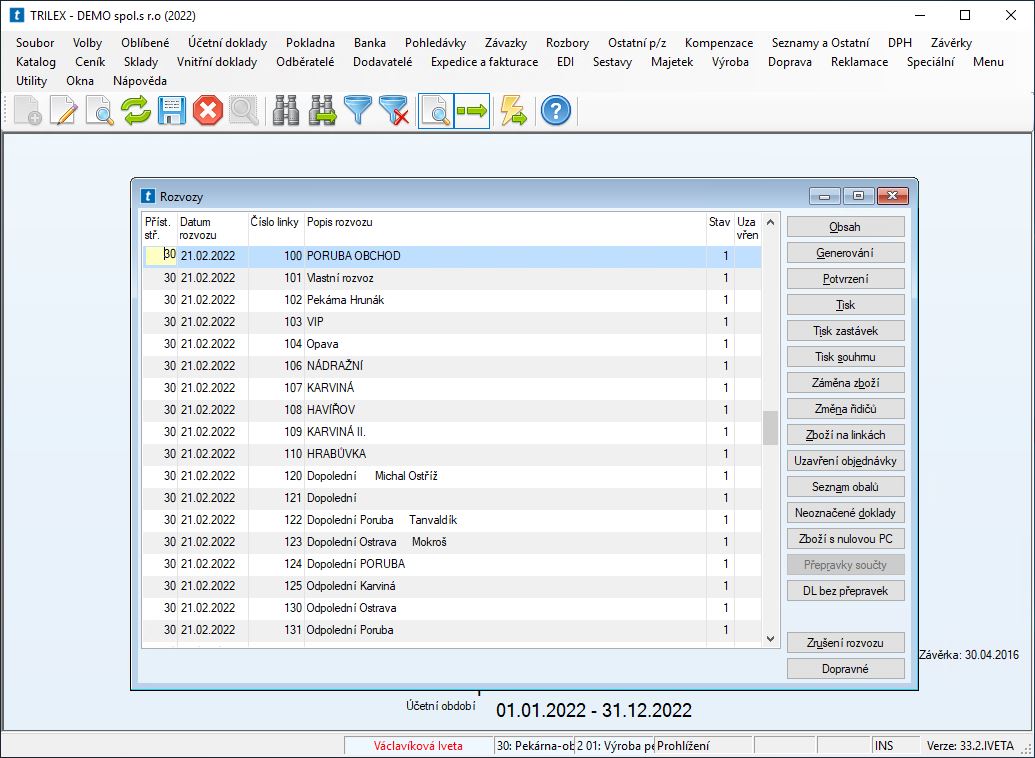Click the binoculars with green arrow icon
The image size is (1035, 758).
click(x=322, y=111)
